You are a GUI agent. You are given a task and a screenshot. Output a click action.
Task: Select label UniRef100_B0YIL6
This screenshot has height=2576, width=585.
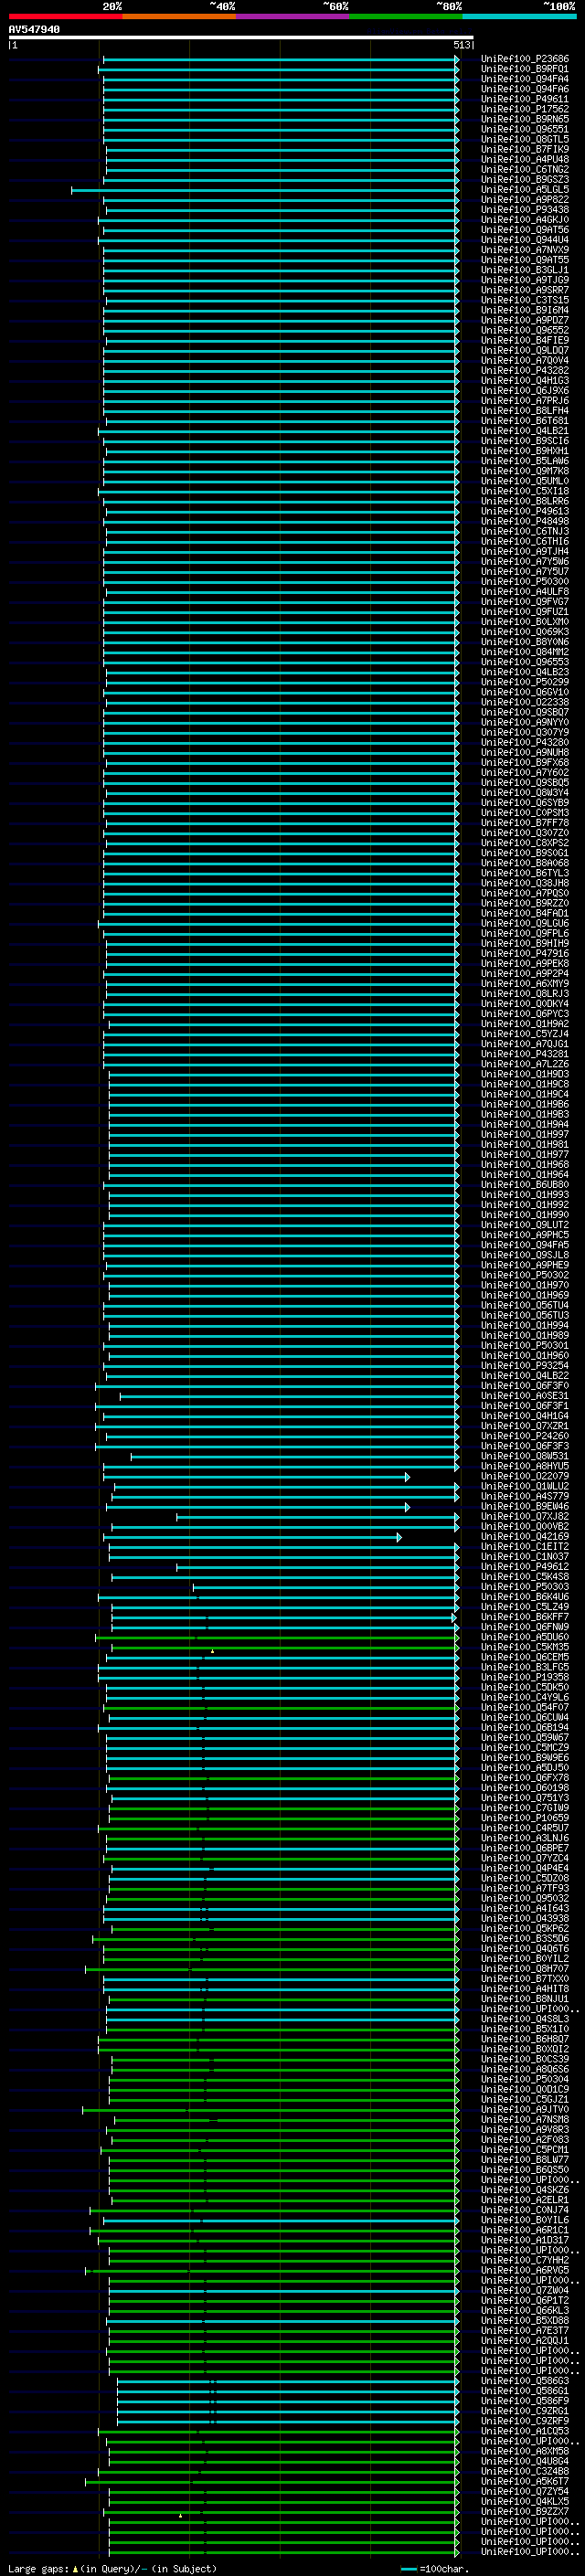(x=525, y=2220)
